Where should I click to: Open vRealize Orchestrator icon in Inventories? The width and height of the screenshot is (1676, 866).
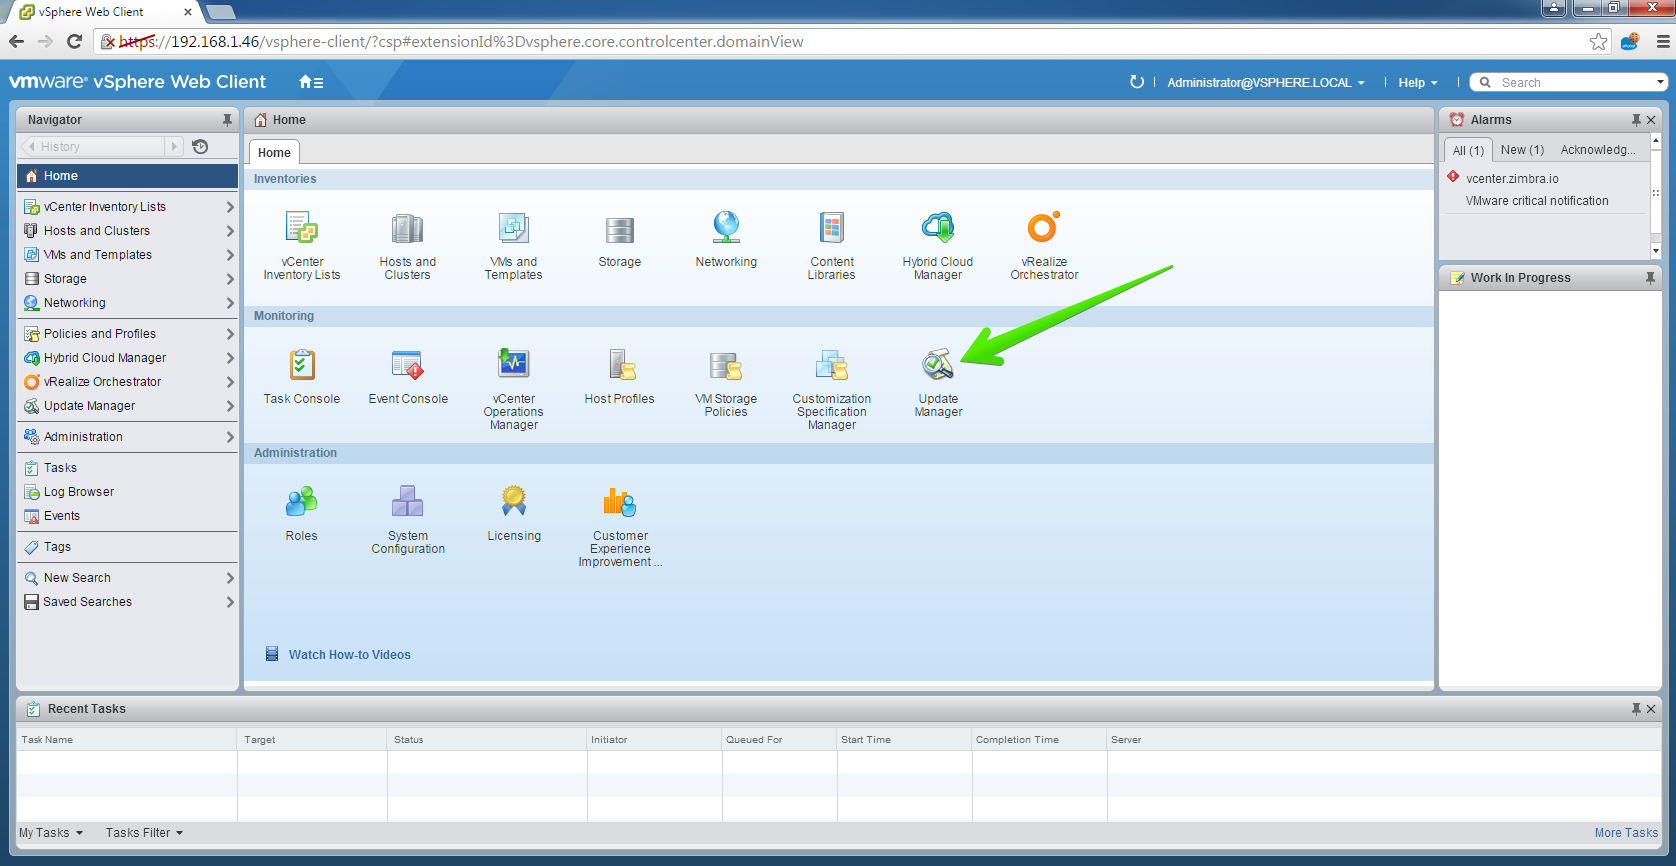(x=1044, y=228)
